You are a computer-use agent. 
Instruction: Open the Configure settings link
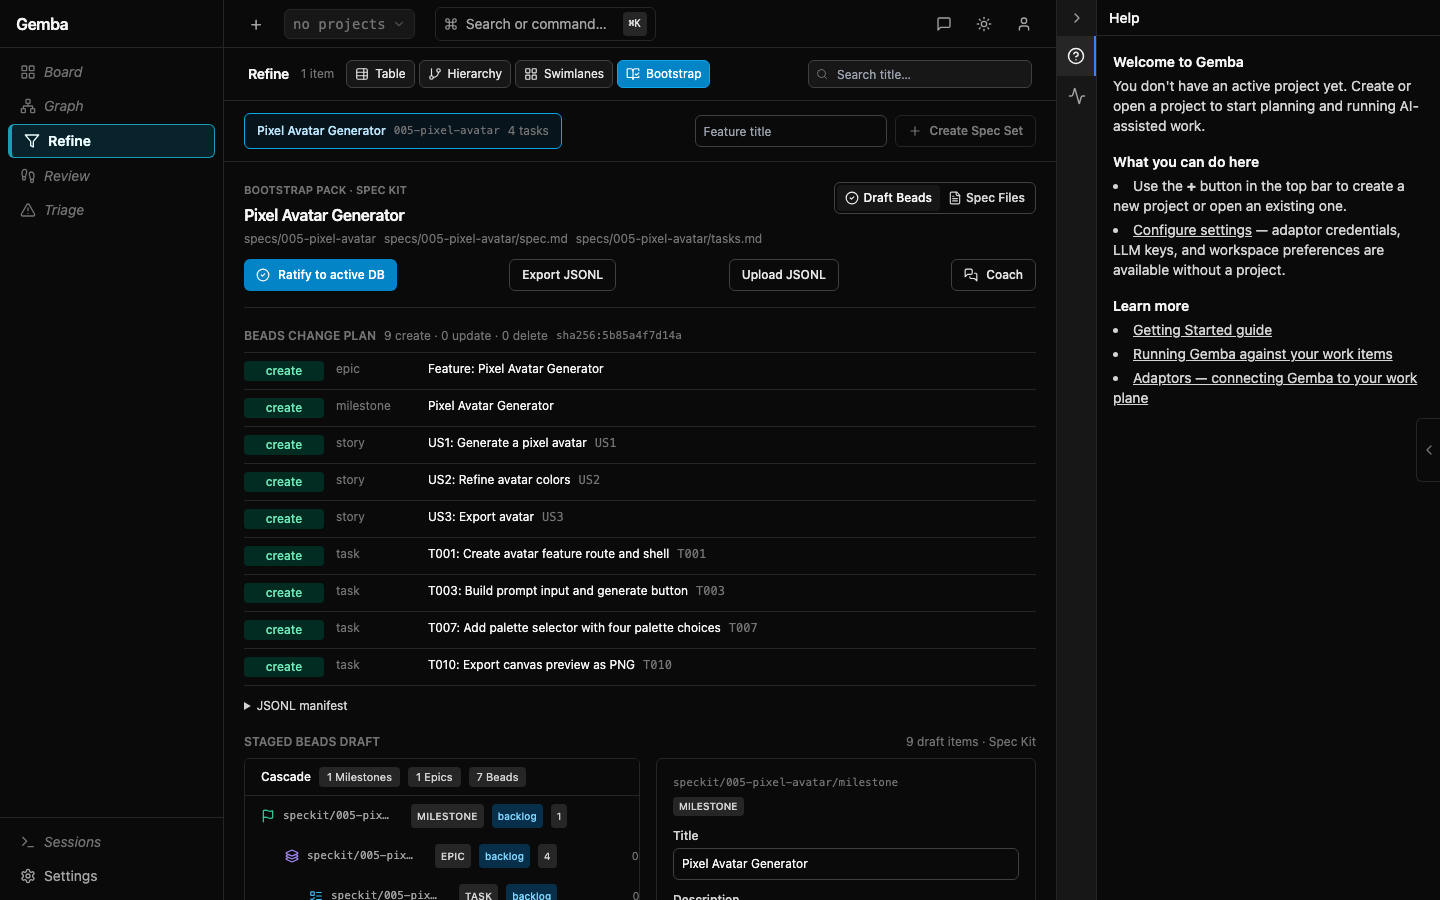point(1192,230)
